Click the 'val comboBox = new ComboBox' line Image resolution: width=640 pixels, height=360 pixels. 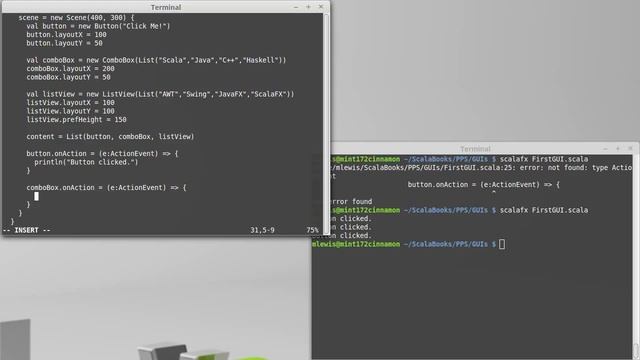coord(156,60)
